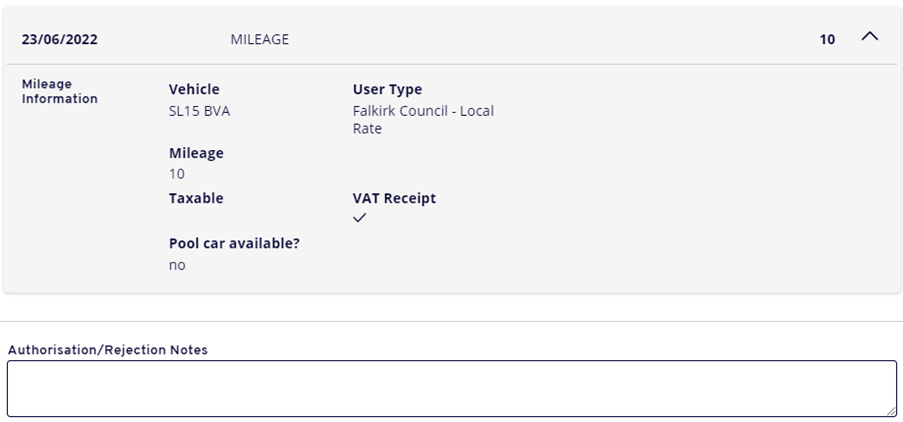The height and width of the screenshot is (422, 903).
Task: Select the mileage value 10 under Mileage
Action: coord(177,174)
